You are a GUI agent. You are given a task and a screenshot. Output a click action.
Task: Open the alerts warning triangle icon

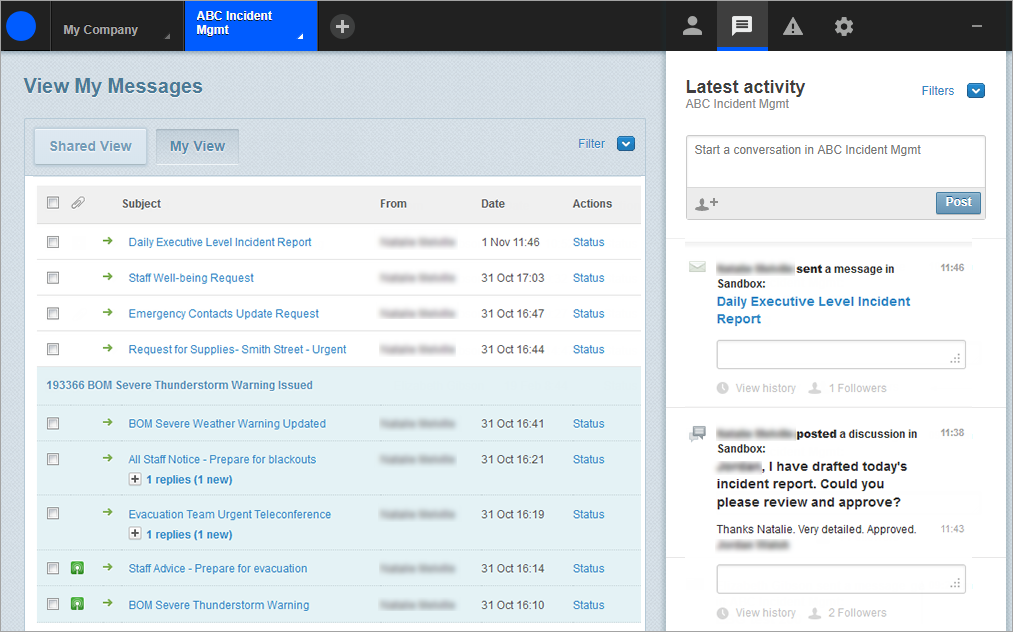793,27
